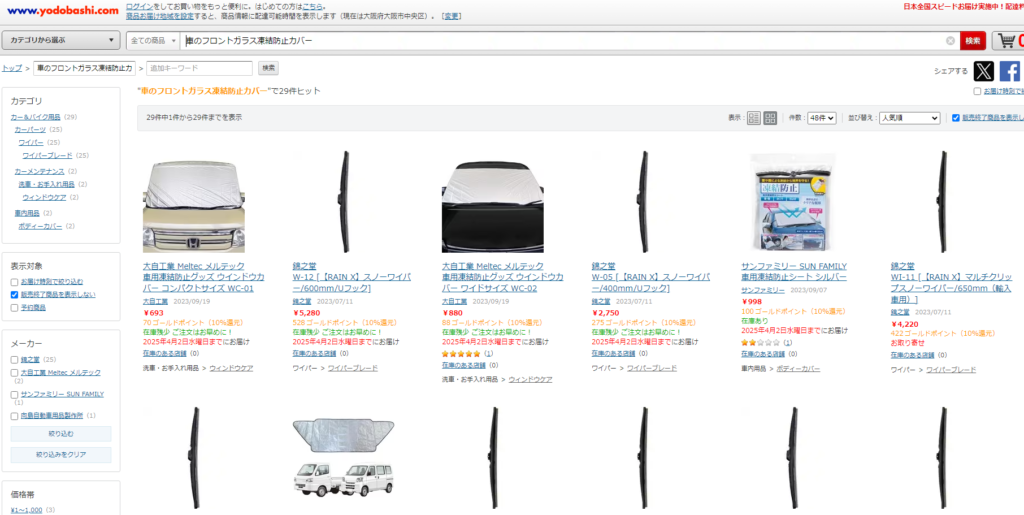The width and height of the screenshot is (1024, 515).
Task: Click 商品お届け地域を設定 link
Action: coord(160,16)
